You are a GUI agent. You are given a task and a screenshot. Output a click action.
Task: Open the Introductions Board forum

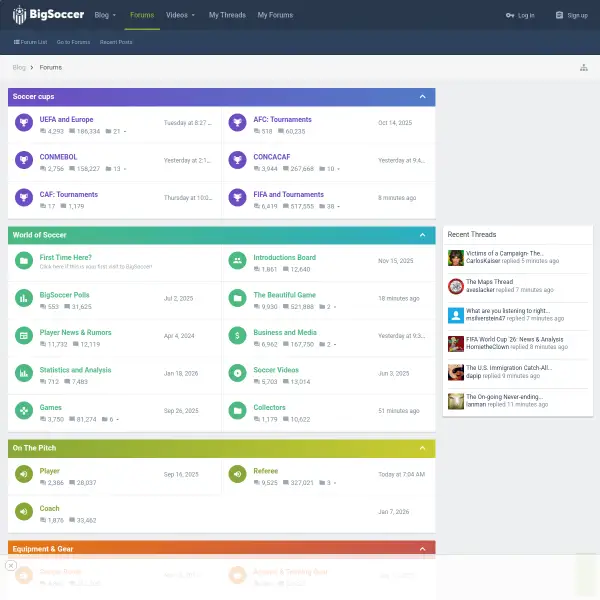(x=284, y=258)
